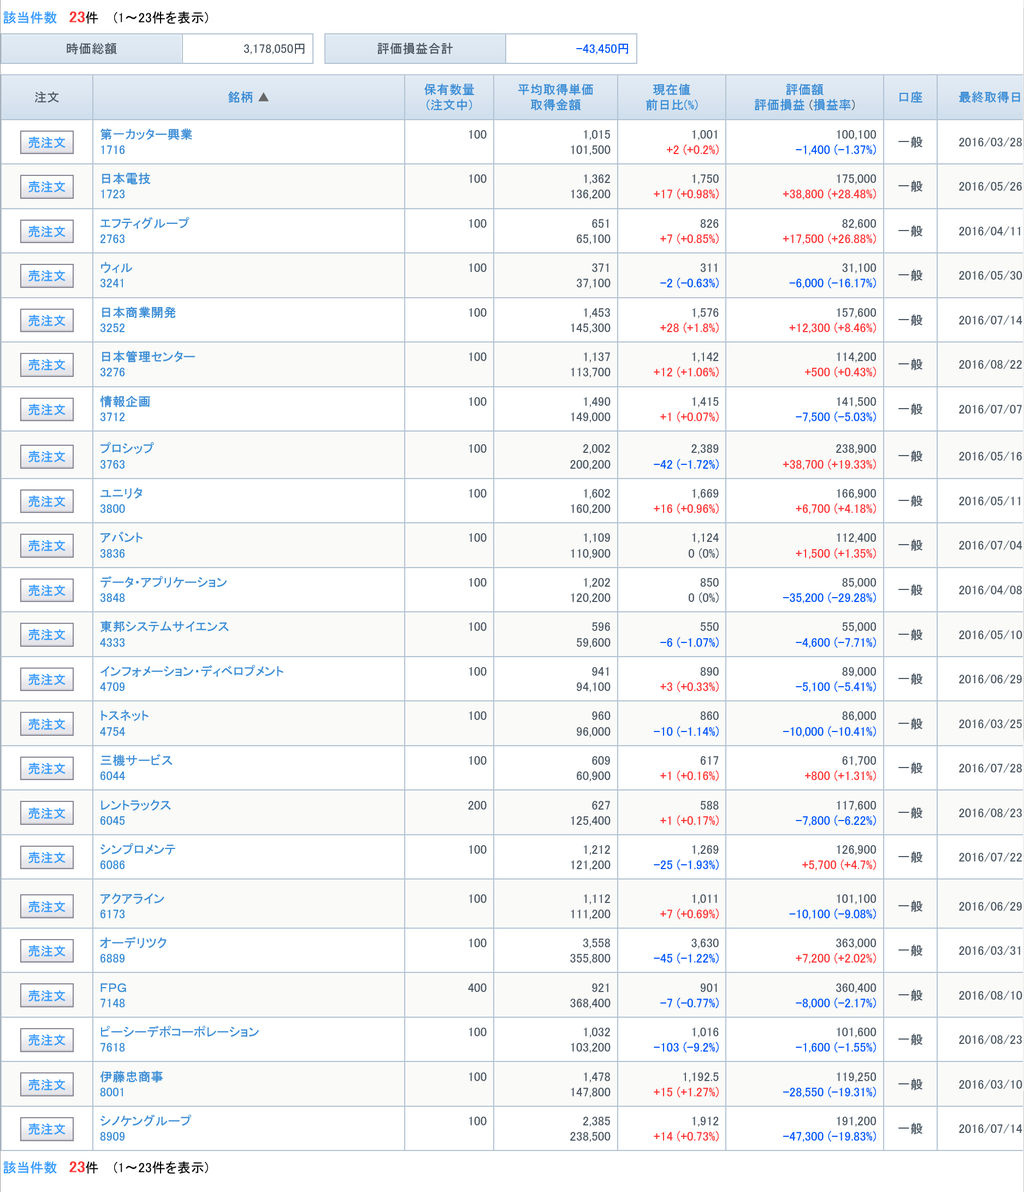Open the データ・アプリケーション stock link
Image resolution: width=1024 pixels, height=1192 pixels.
tap(163, 582)
